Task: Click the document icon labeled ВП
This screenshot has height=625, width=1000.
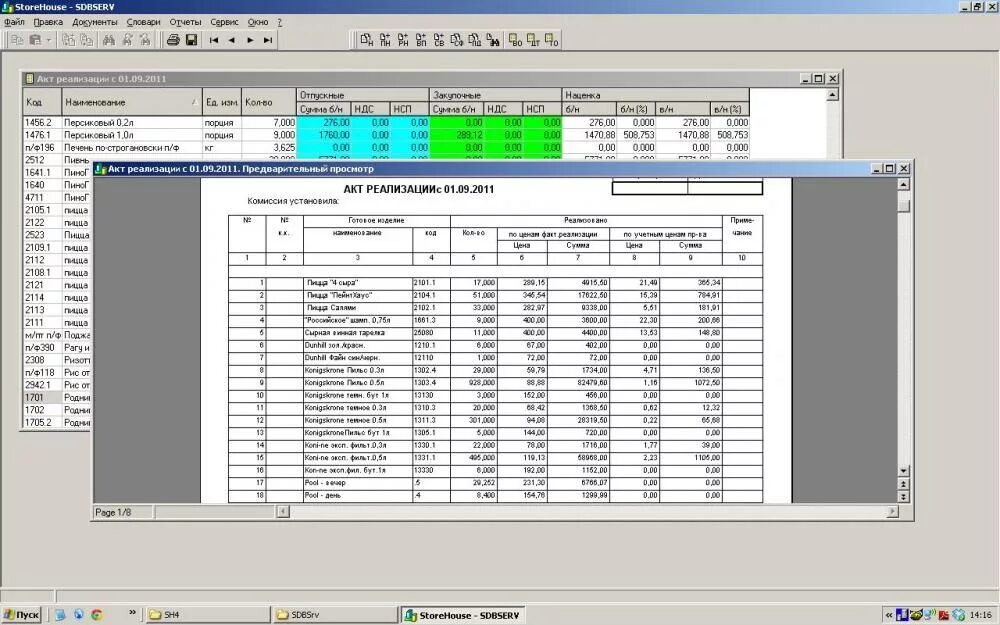Action: (x=421, y=40)
